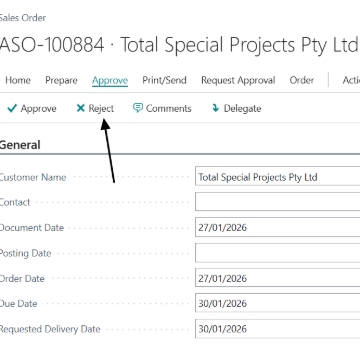Click the Comments speech bubble icon
360x360 pixels.
[138, 108]
